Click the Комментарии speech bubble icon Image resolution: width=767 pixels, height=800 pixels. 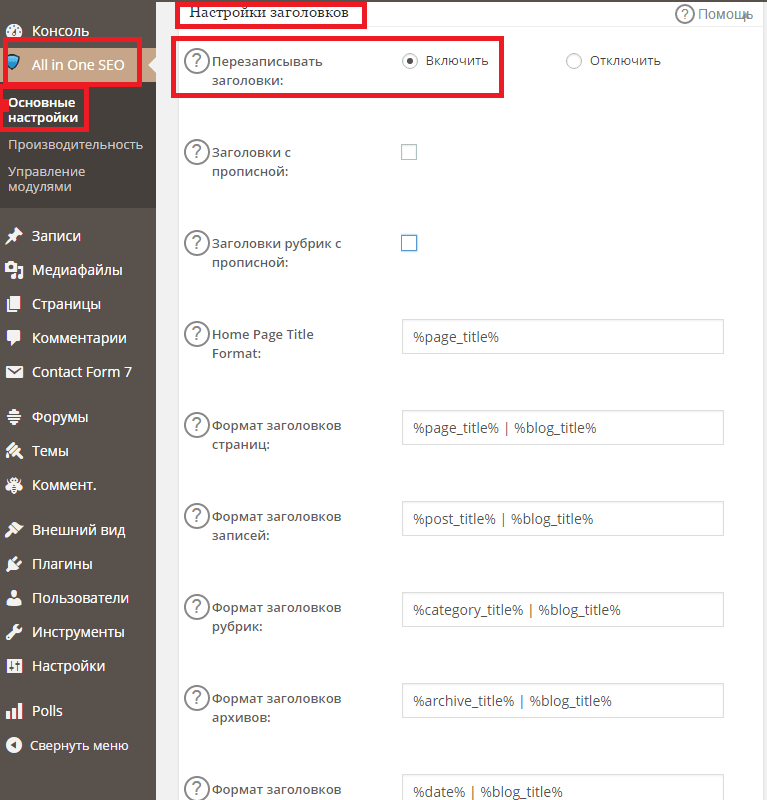14,338
